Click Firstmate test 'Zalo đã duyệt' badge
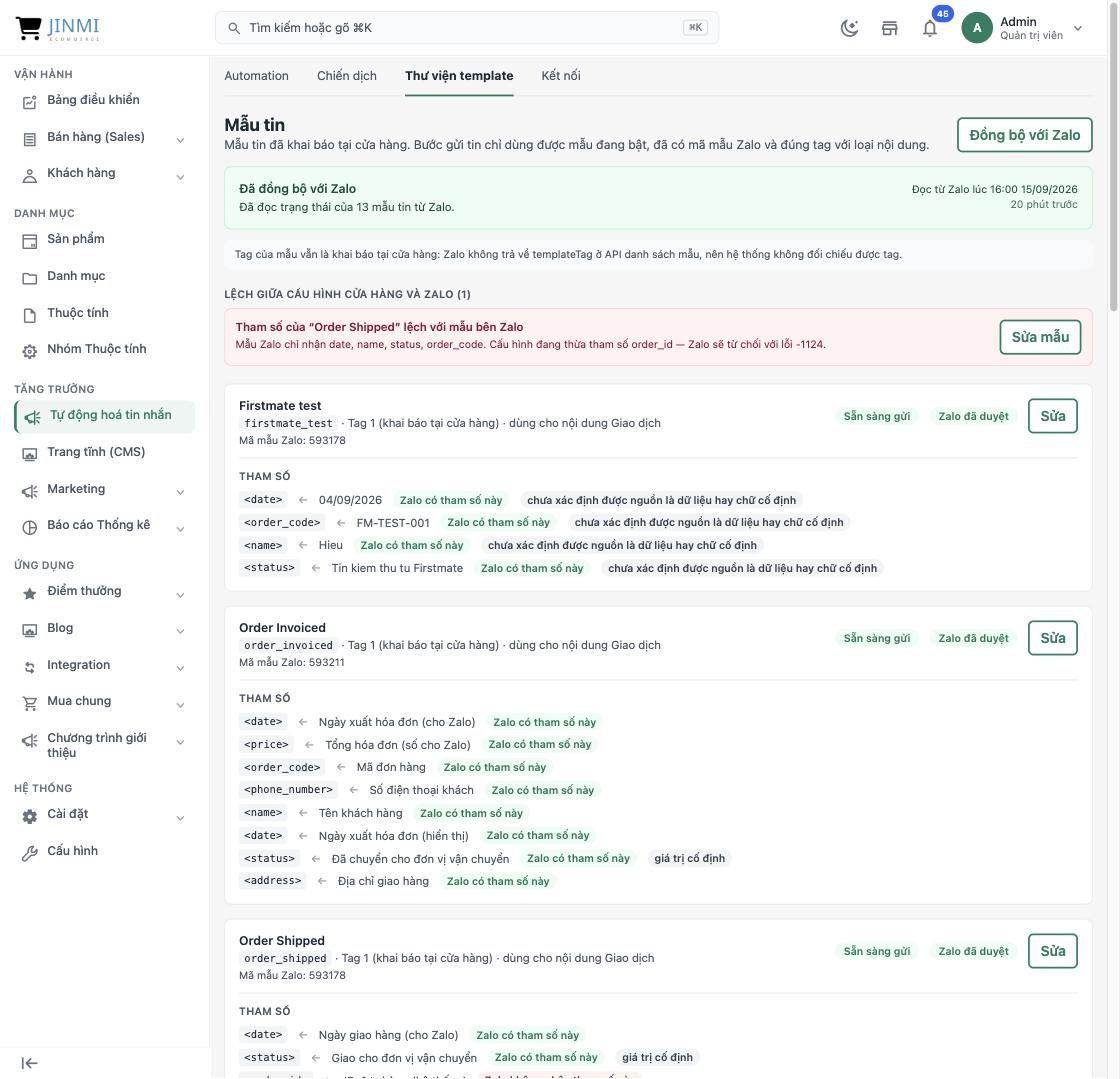1120x1079 pixels. coord(973,416)
